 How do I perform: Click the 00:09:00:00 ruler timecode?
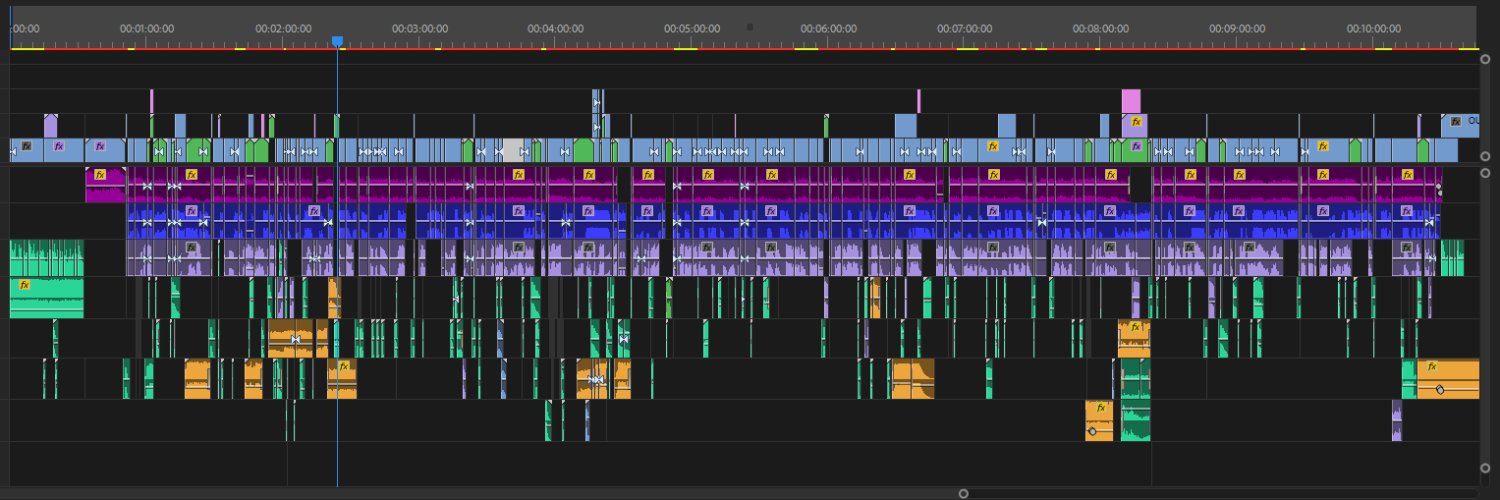click(x=1237, y=29)
